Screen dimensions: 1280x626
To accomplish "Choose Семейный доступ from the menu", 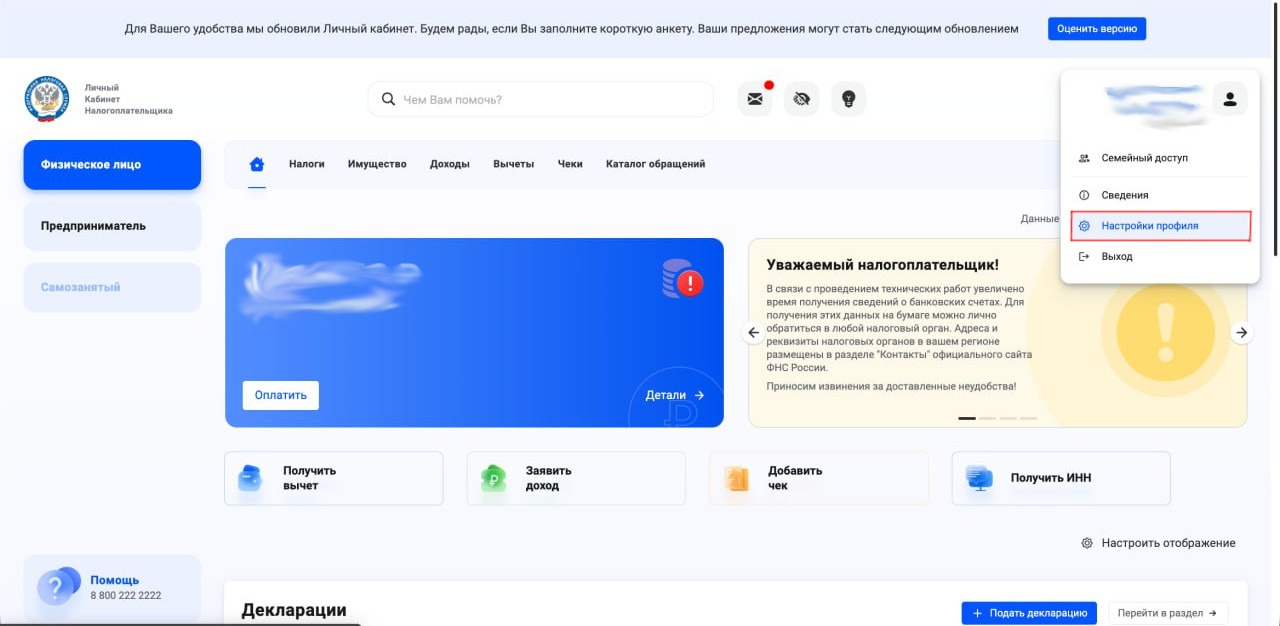I will (x=1144, y=158).
